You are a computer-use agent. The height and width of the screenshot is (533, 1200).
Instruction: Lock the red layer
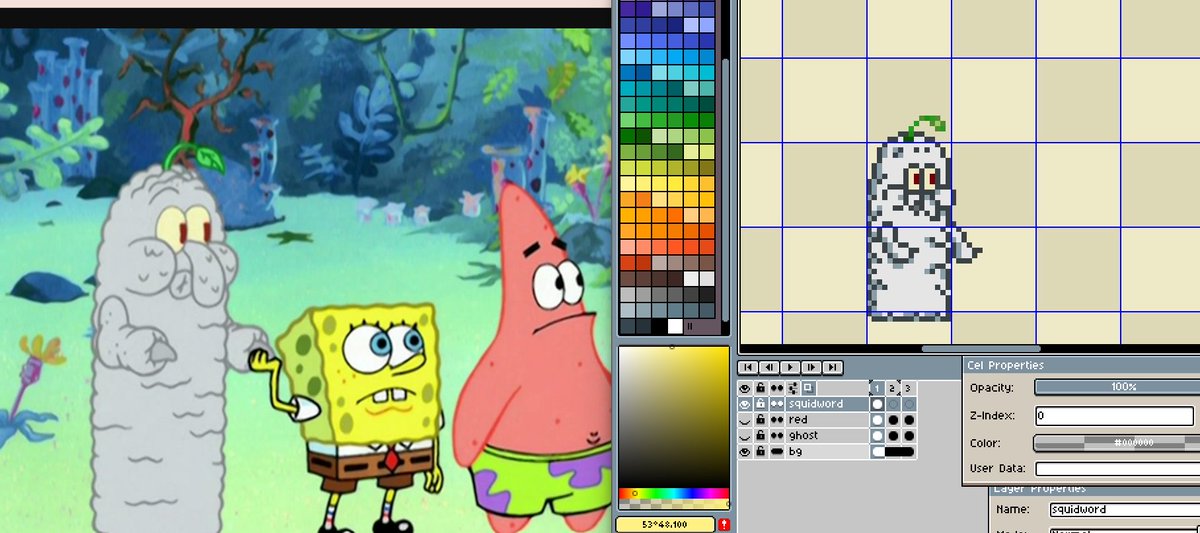coord(761,420)
